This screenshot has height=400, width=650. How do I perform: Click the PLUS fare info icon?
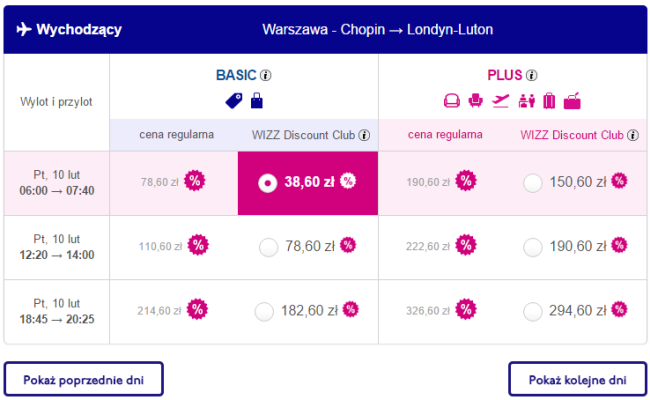point(532,75)
